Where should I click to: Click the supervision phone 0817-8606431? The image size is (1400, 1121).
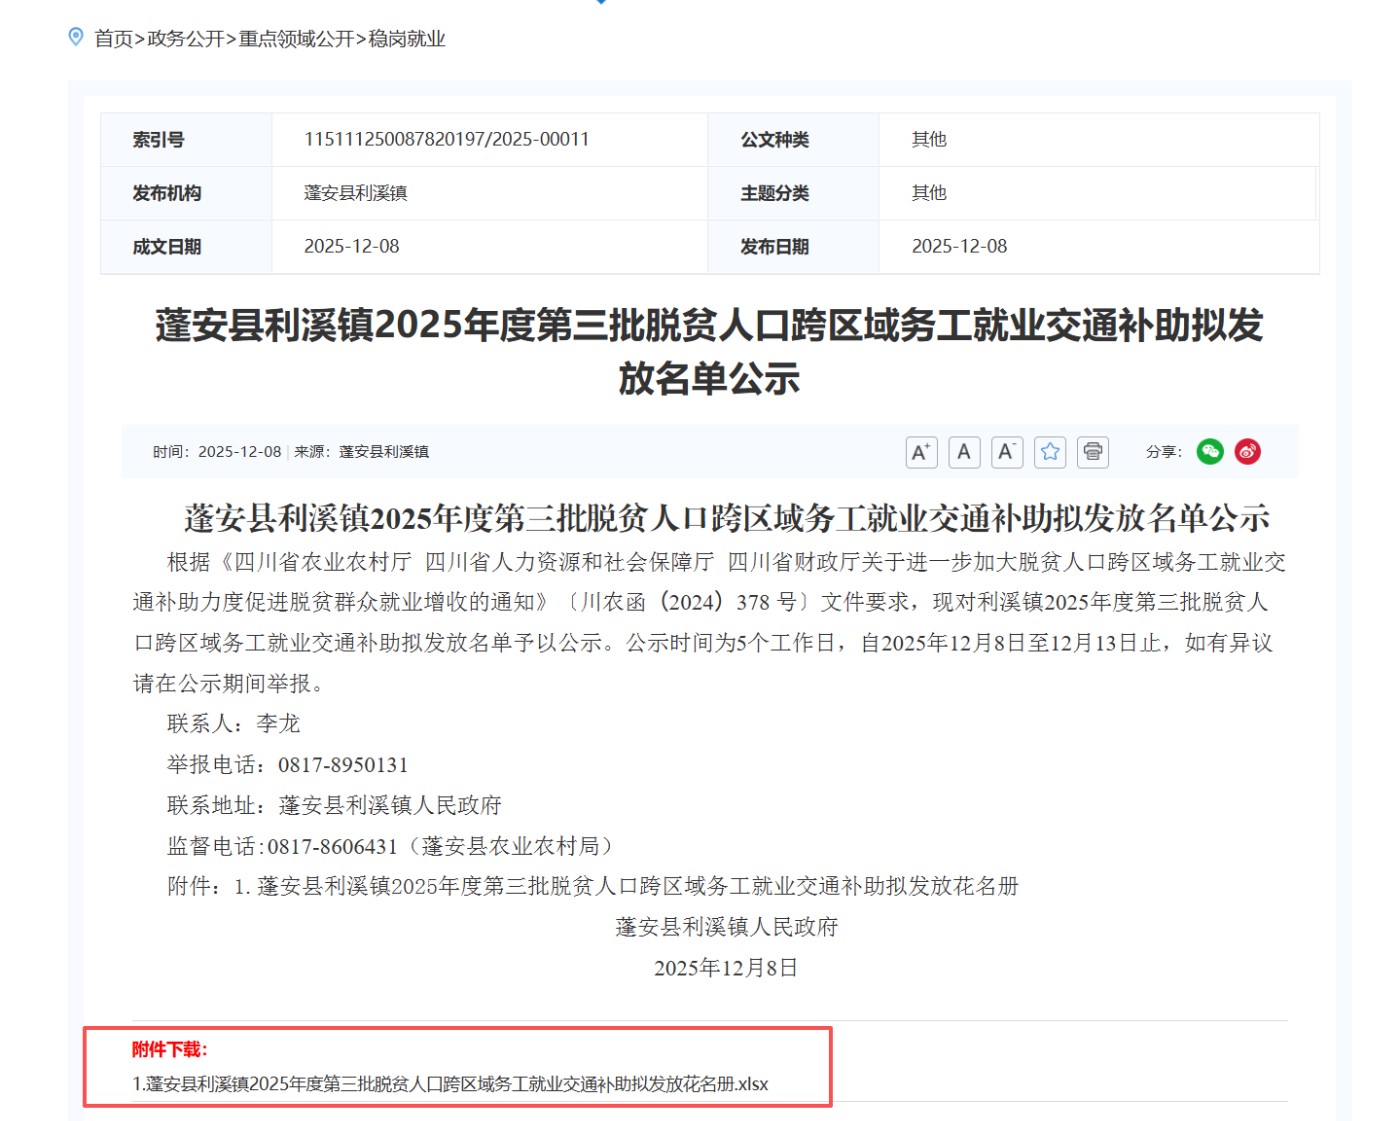pyautogui.click(x=332, y=846)
